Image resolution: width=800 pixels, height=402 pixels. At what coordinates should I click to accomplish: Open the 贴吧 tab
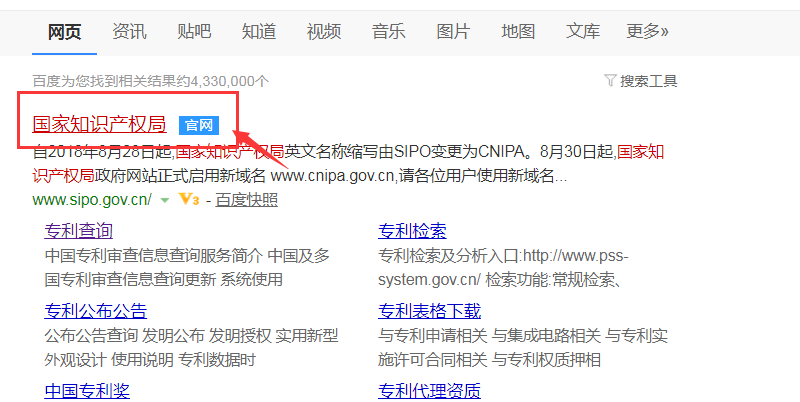194,32
